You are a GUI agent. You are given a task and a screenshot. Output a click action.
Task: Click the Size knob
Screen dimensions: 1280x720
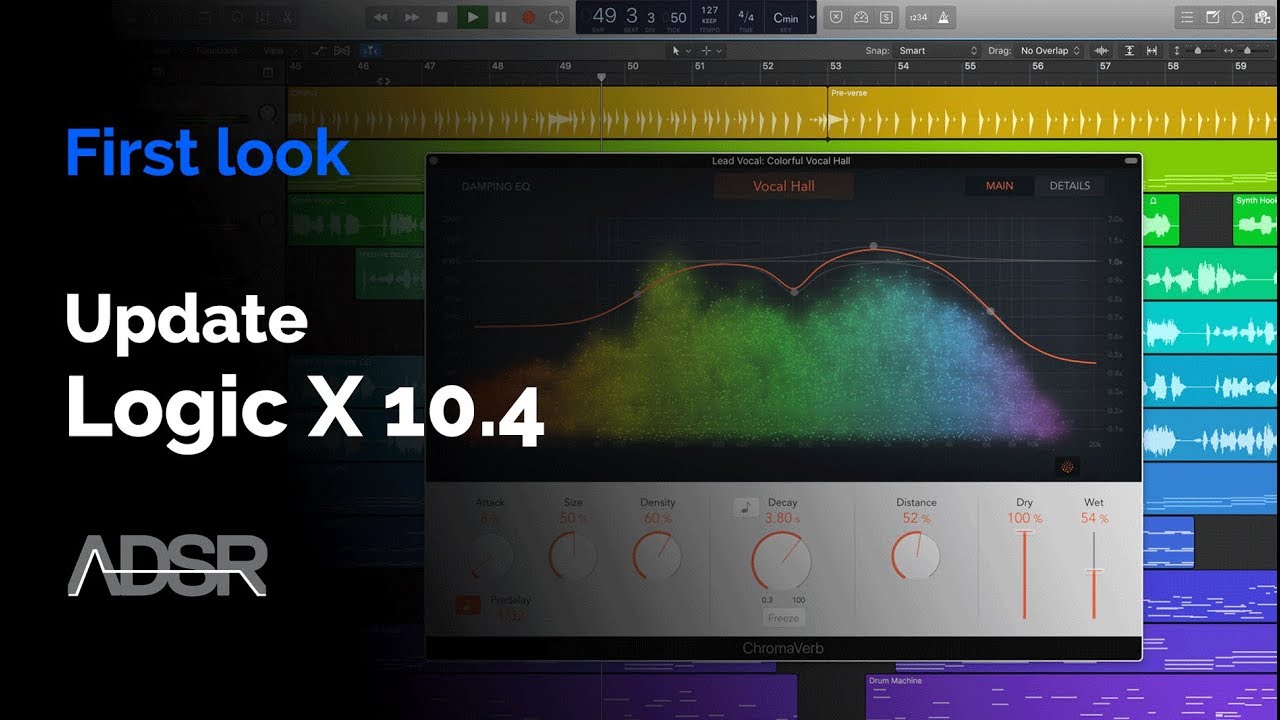573,557
